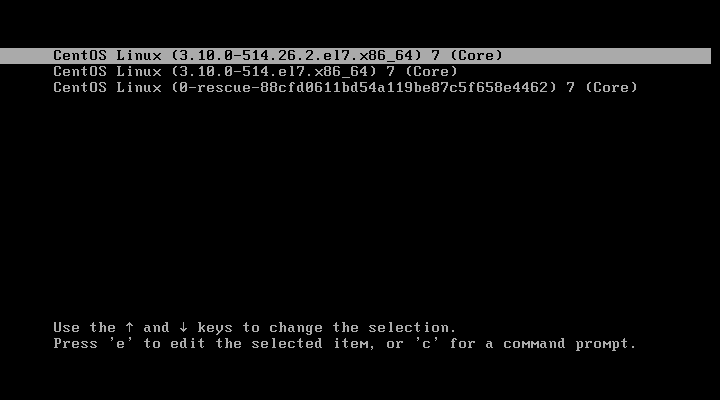This screenshot has width=720, height=400.
Task: Click "(Core)" at the end of the second entry
Action: click(x=431, y=72)
